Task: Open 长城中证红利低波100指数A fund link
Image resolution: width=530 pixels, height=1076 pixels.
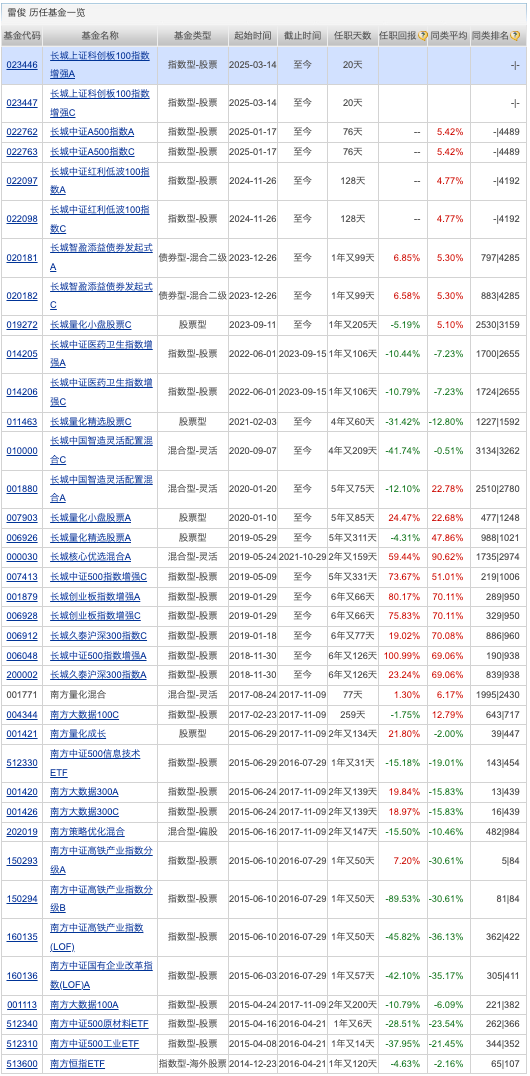Action: tap(100, 180)
